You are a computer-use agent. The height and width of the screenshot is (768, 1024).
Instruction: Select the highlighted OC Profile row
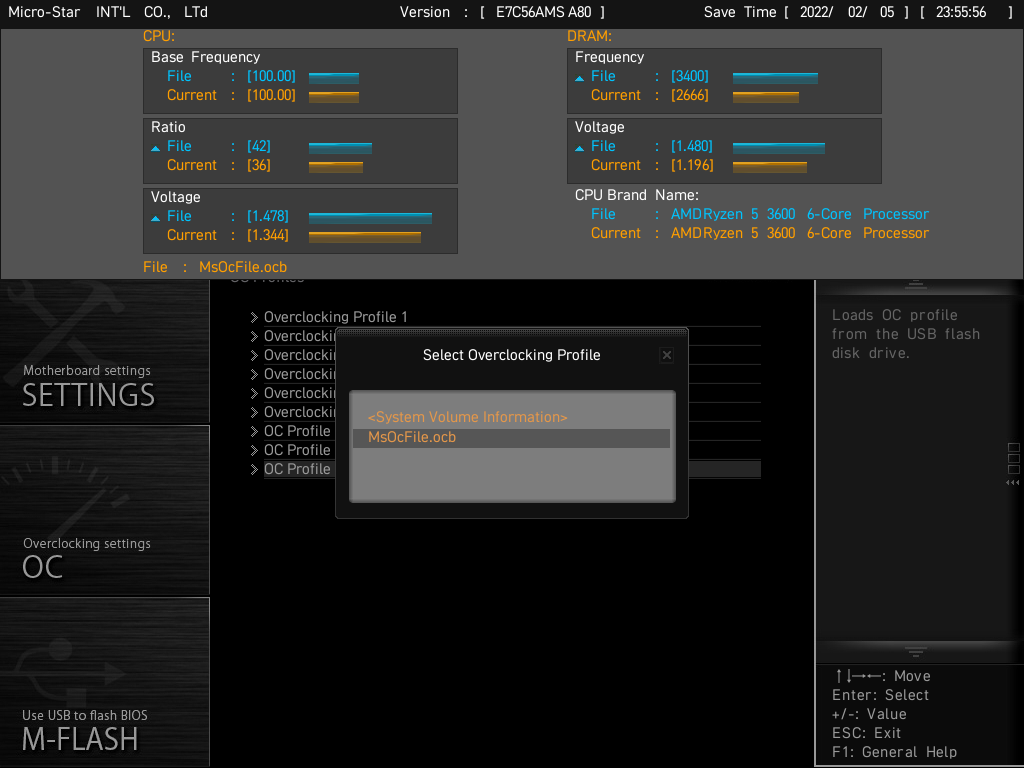pos(297,469)
